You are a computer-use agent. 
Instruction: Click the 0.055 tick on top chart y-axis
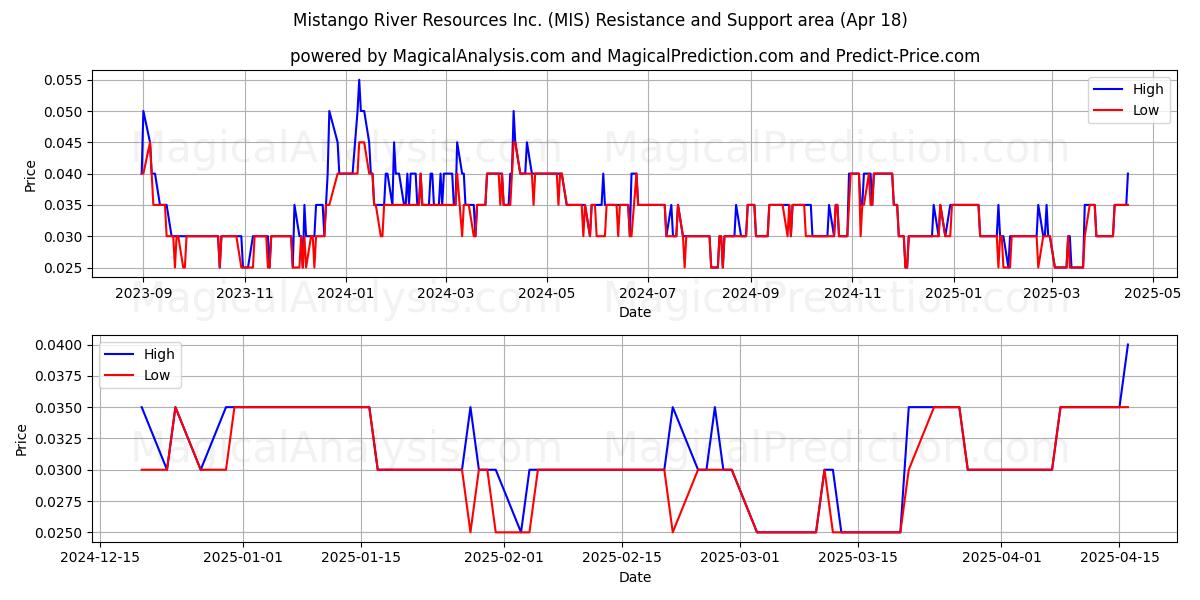(x=65, y=80)
